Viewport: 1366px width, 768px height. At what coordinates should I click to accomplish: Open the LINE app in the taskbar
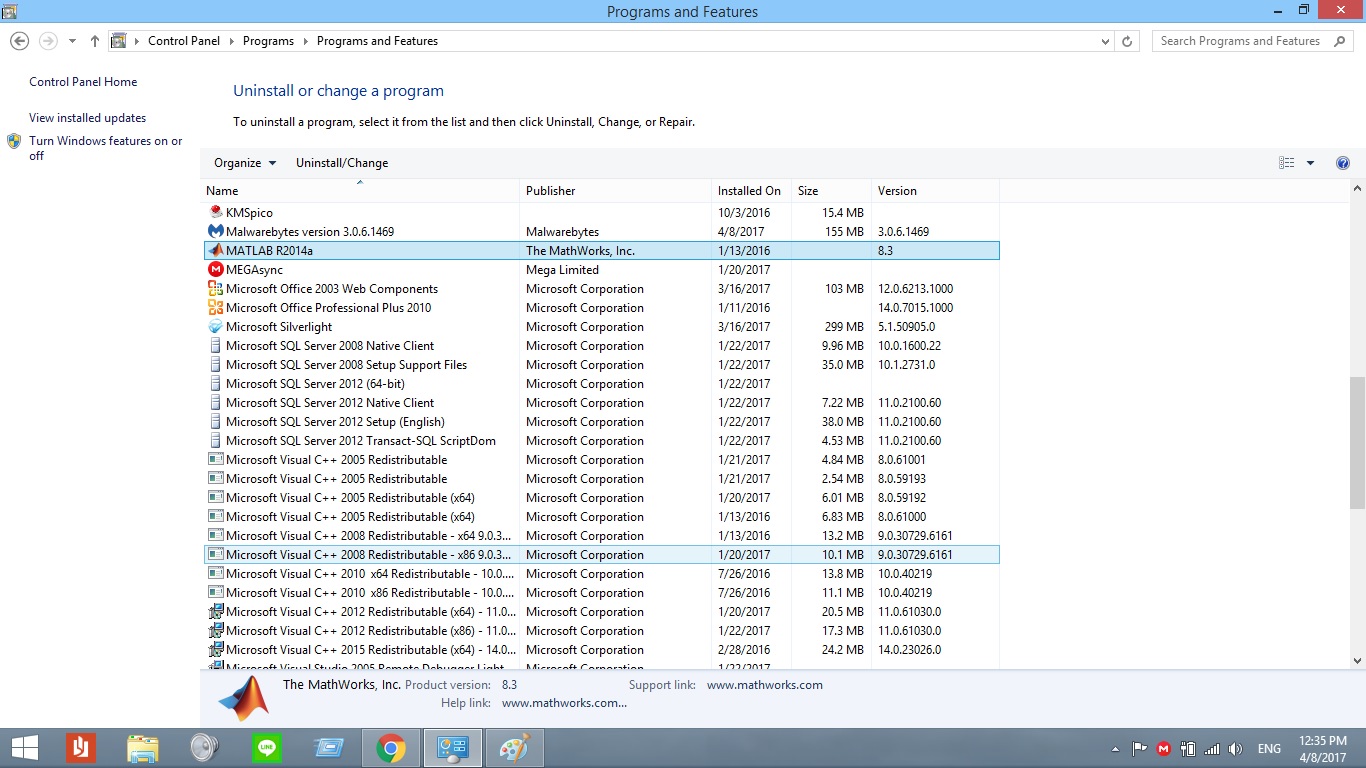click(x=267, y=747)
